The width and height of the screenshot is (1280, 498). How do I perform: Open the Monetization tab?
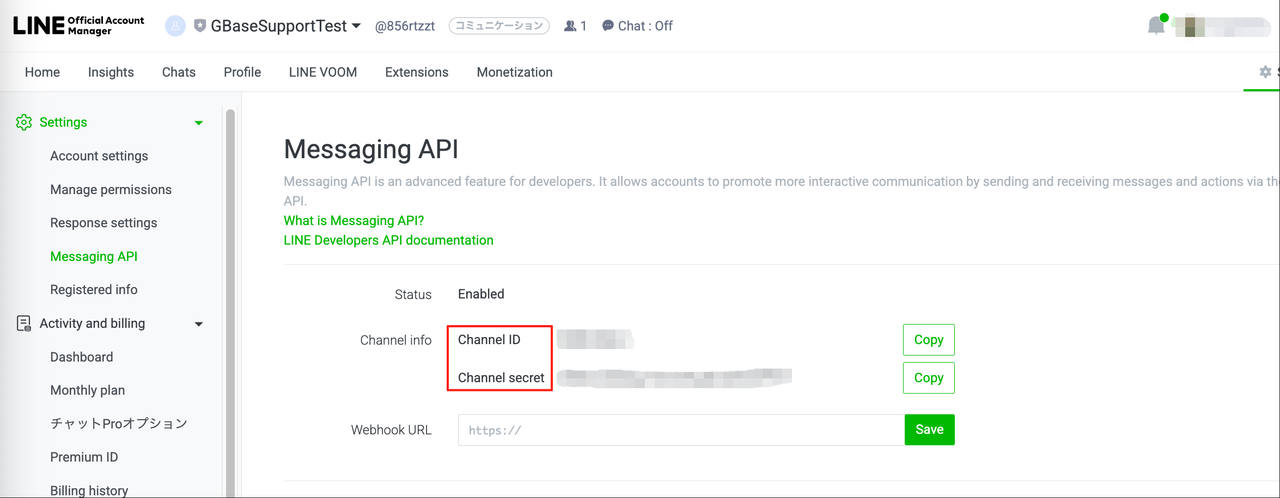click(515, 72)
